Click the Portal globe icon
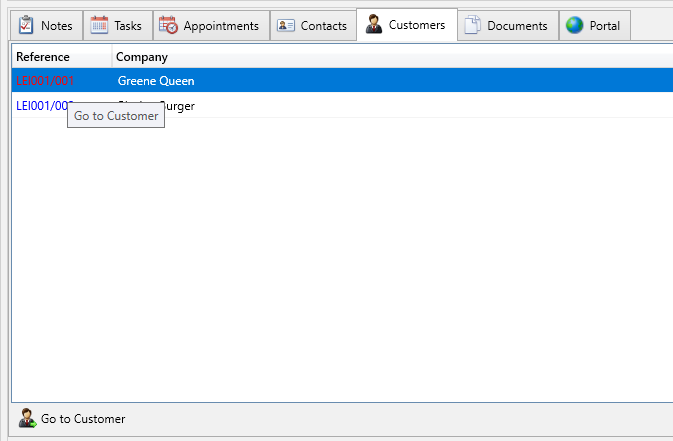This screenshot has width=673, height=441. (575, 26)
